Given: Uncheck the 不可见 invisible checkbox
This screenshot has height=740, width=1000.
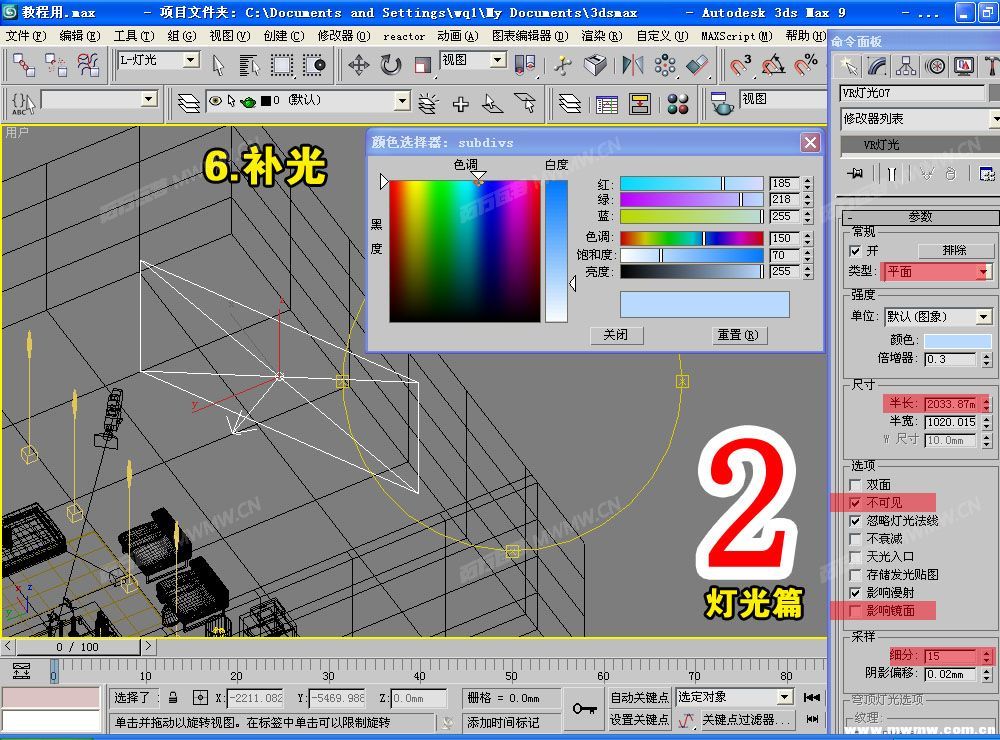Looking at the screenshot, I should point(855,503).
